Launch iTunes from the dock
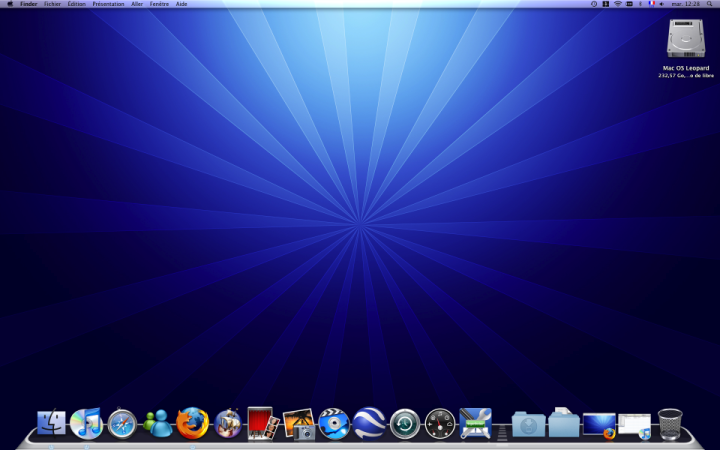This screenshot has height=450, width=720. click(86, 423)
